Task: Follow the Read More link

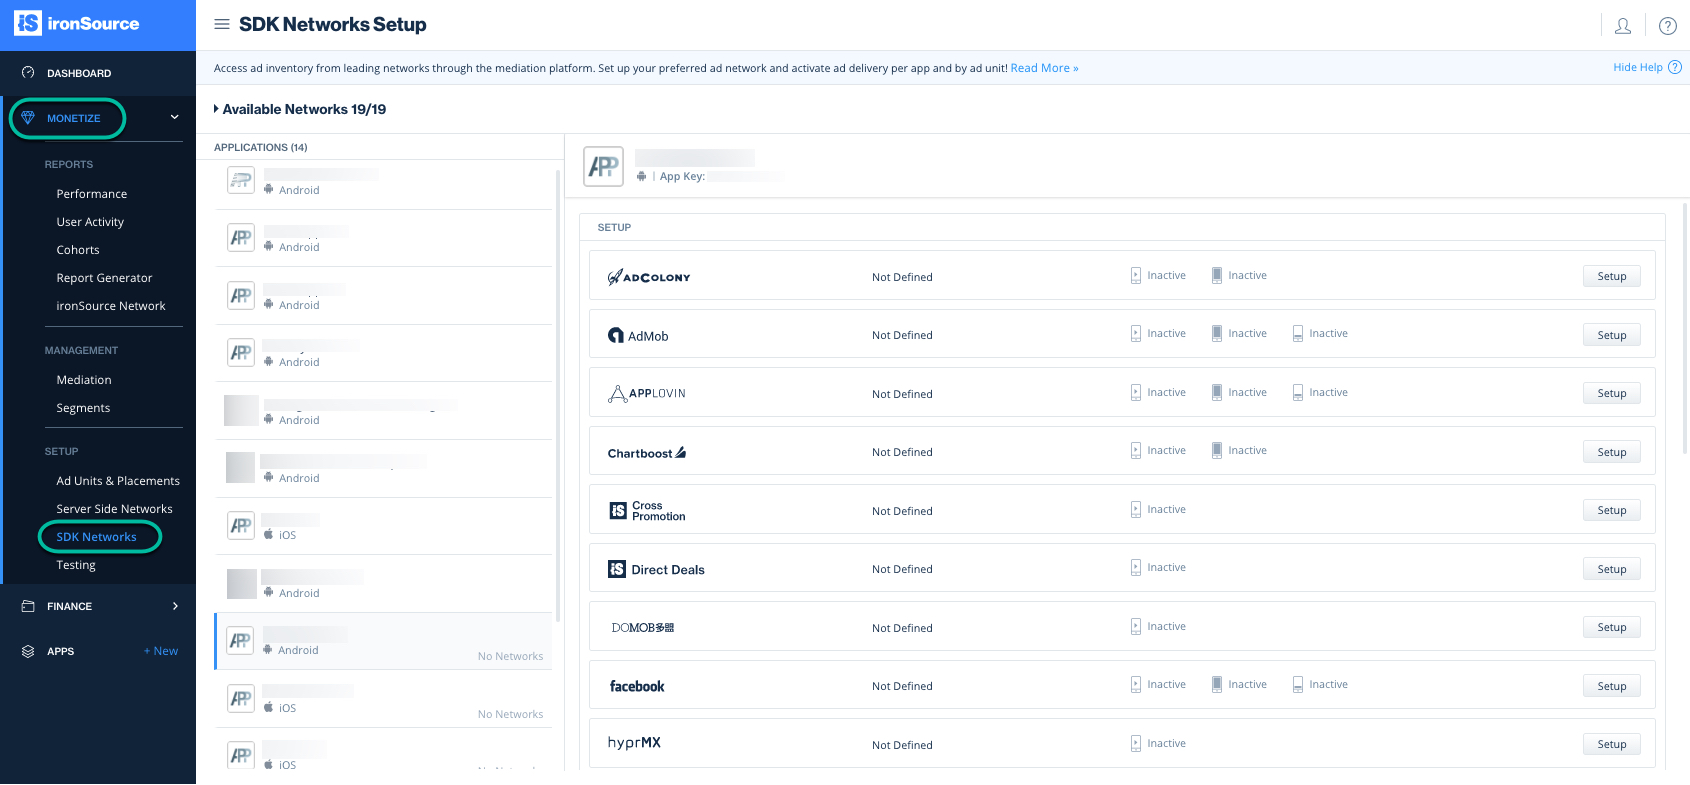Action: click(1043, 68)
